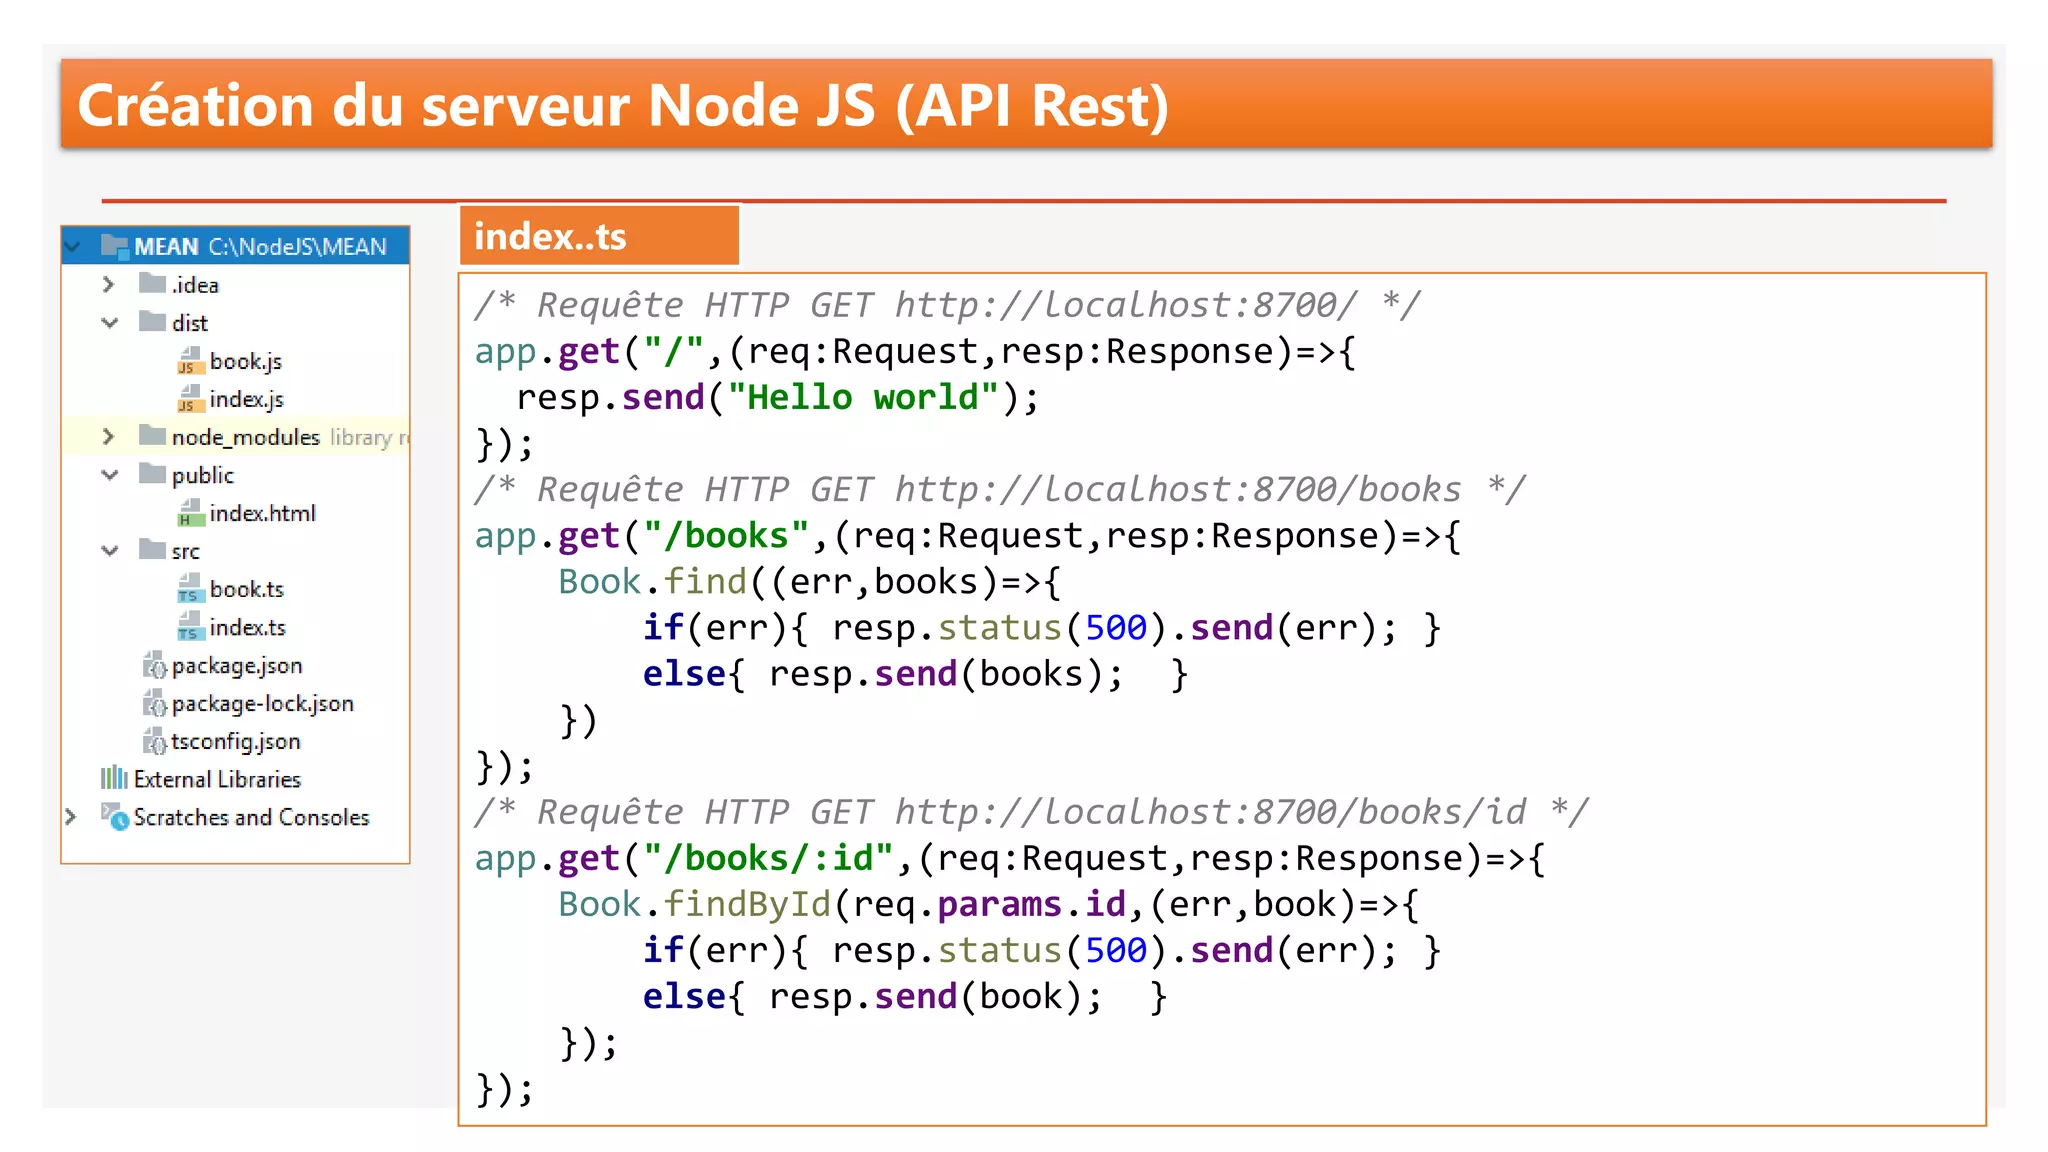Screen dimensions: 2048x1152
Task: Click the External Libraries icon
Action: click(x=114, y=778)
